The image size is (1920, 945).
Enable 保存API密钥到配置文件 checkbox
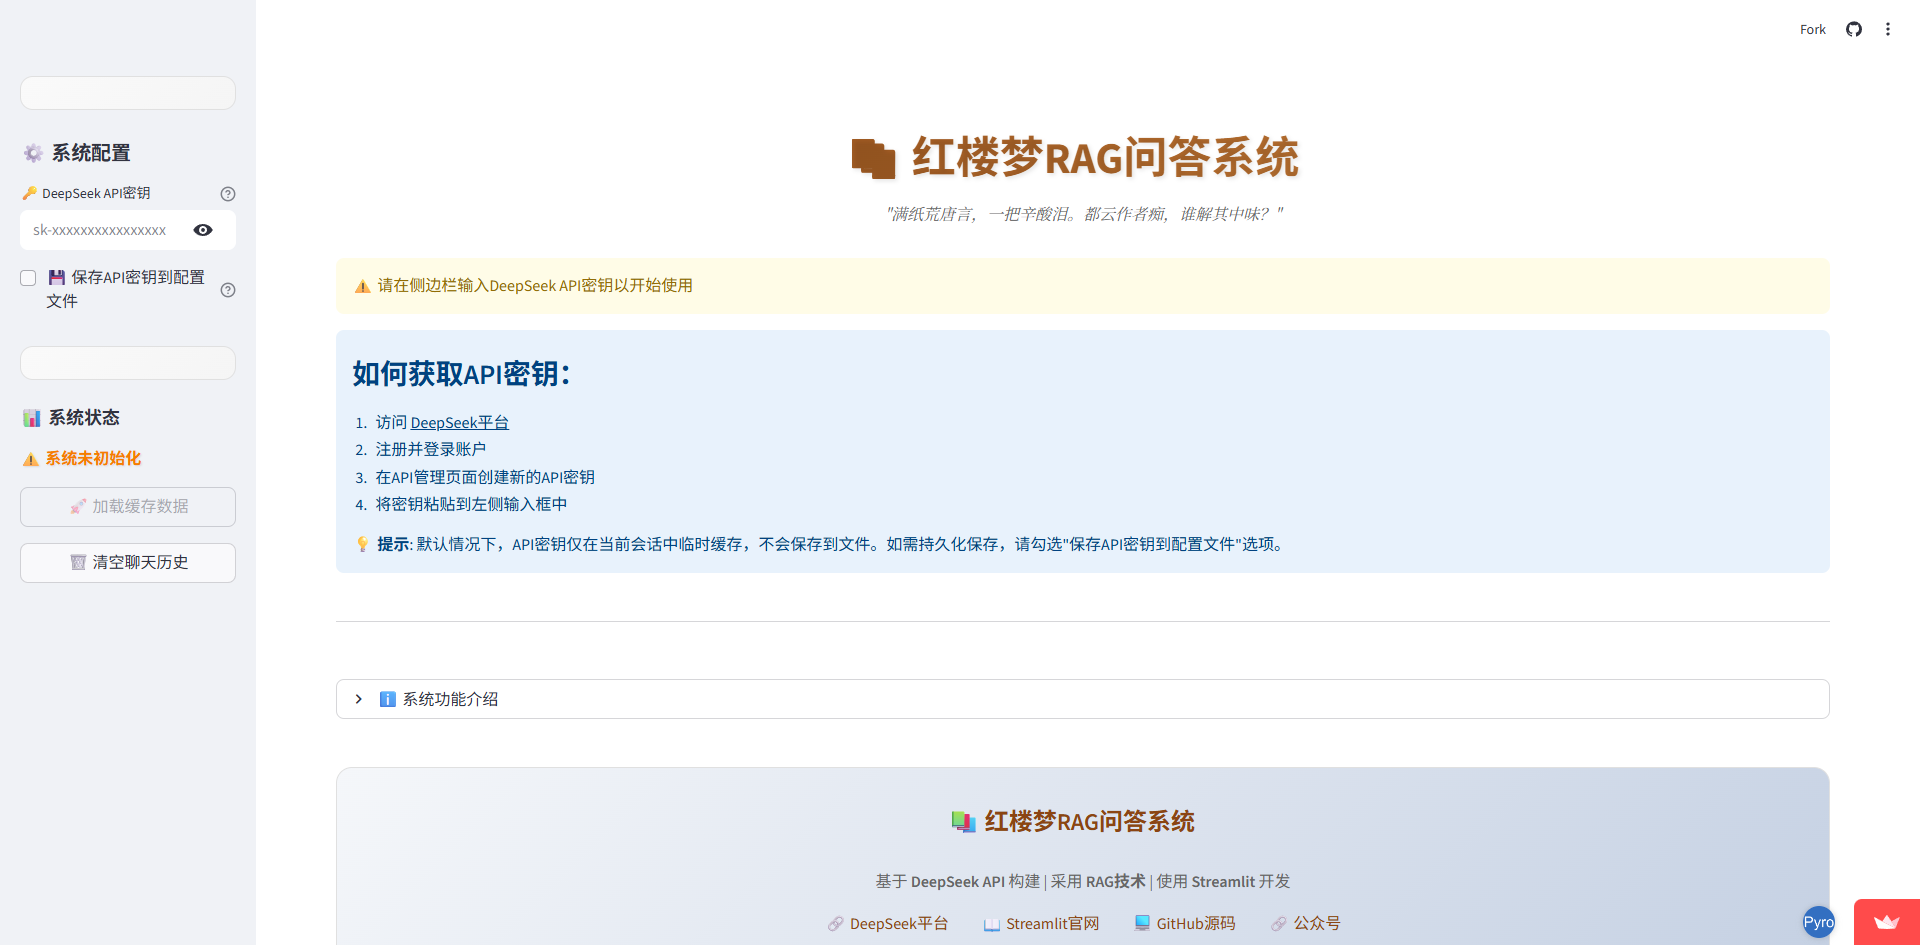coord(29,278)
